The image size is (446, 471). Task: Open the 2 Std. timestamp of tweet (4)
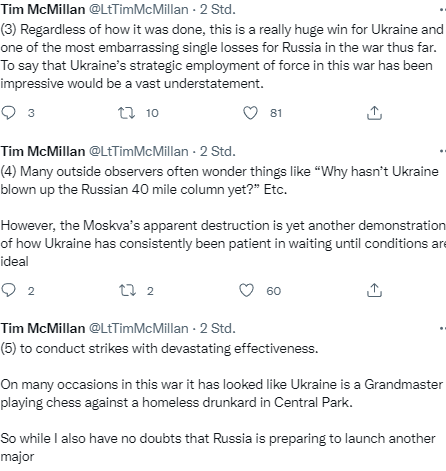tap(217, 152)
